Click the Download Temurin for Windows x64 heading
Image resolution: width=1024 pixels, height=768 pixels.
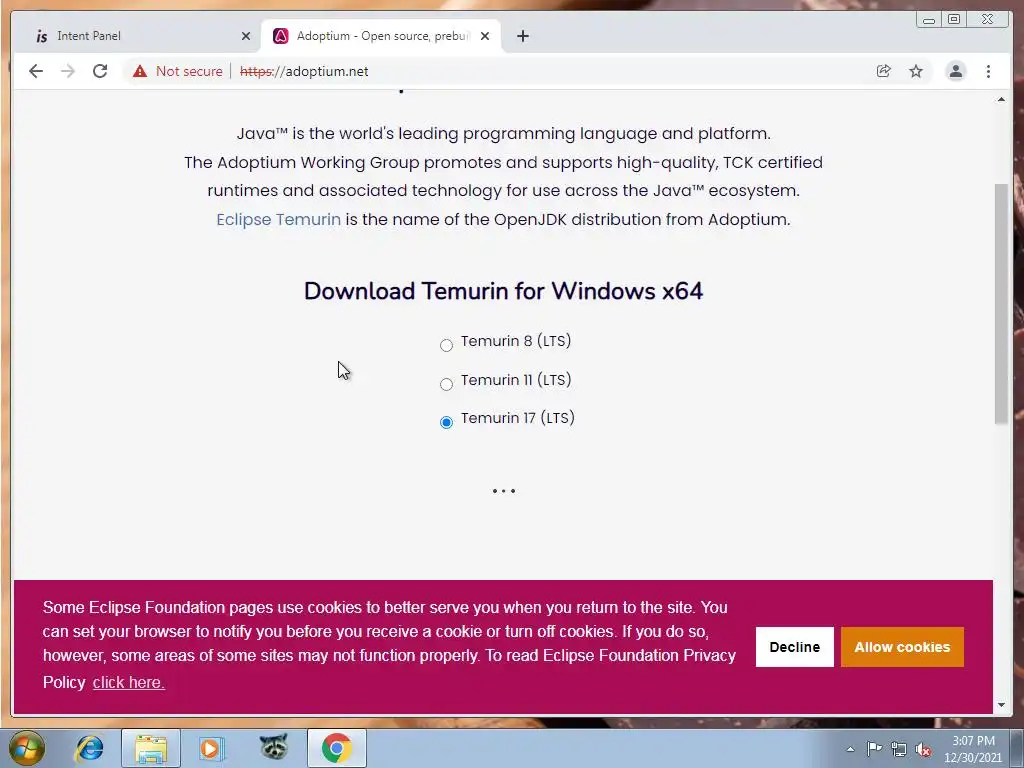504,291
